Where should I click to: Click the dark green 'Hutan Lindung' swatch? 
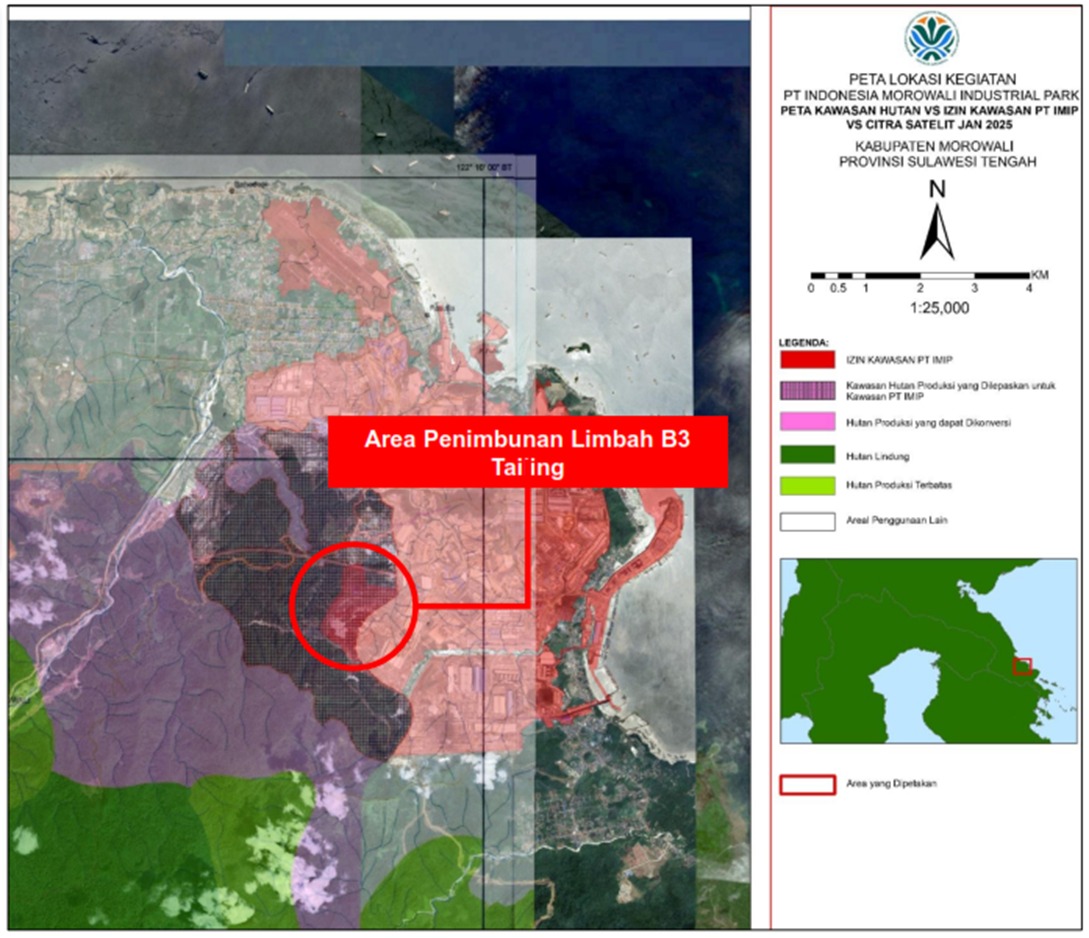click(x=807, y=455)
